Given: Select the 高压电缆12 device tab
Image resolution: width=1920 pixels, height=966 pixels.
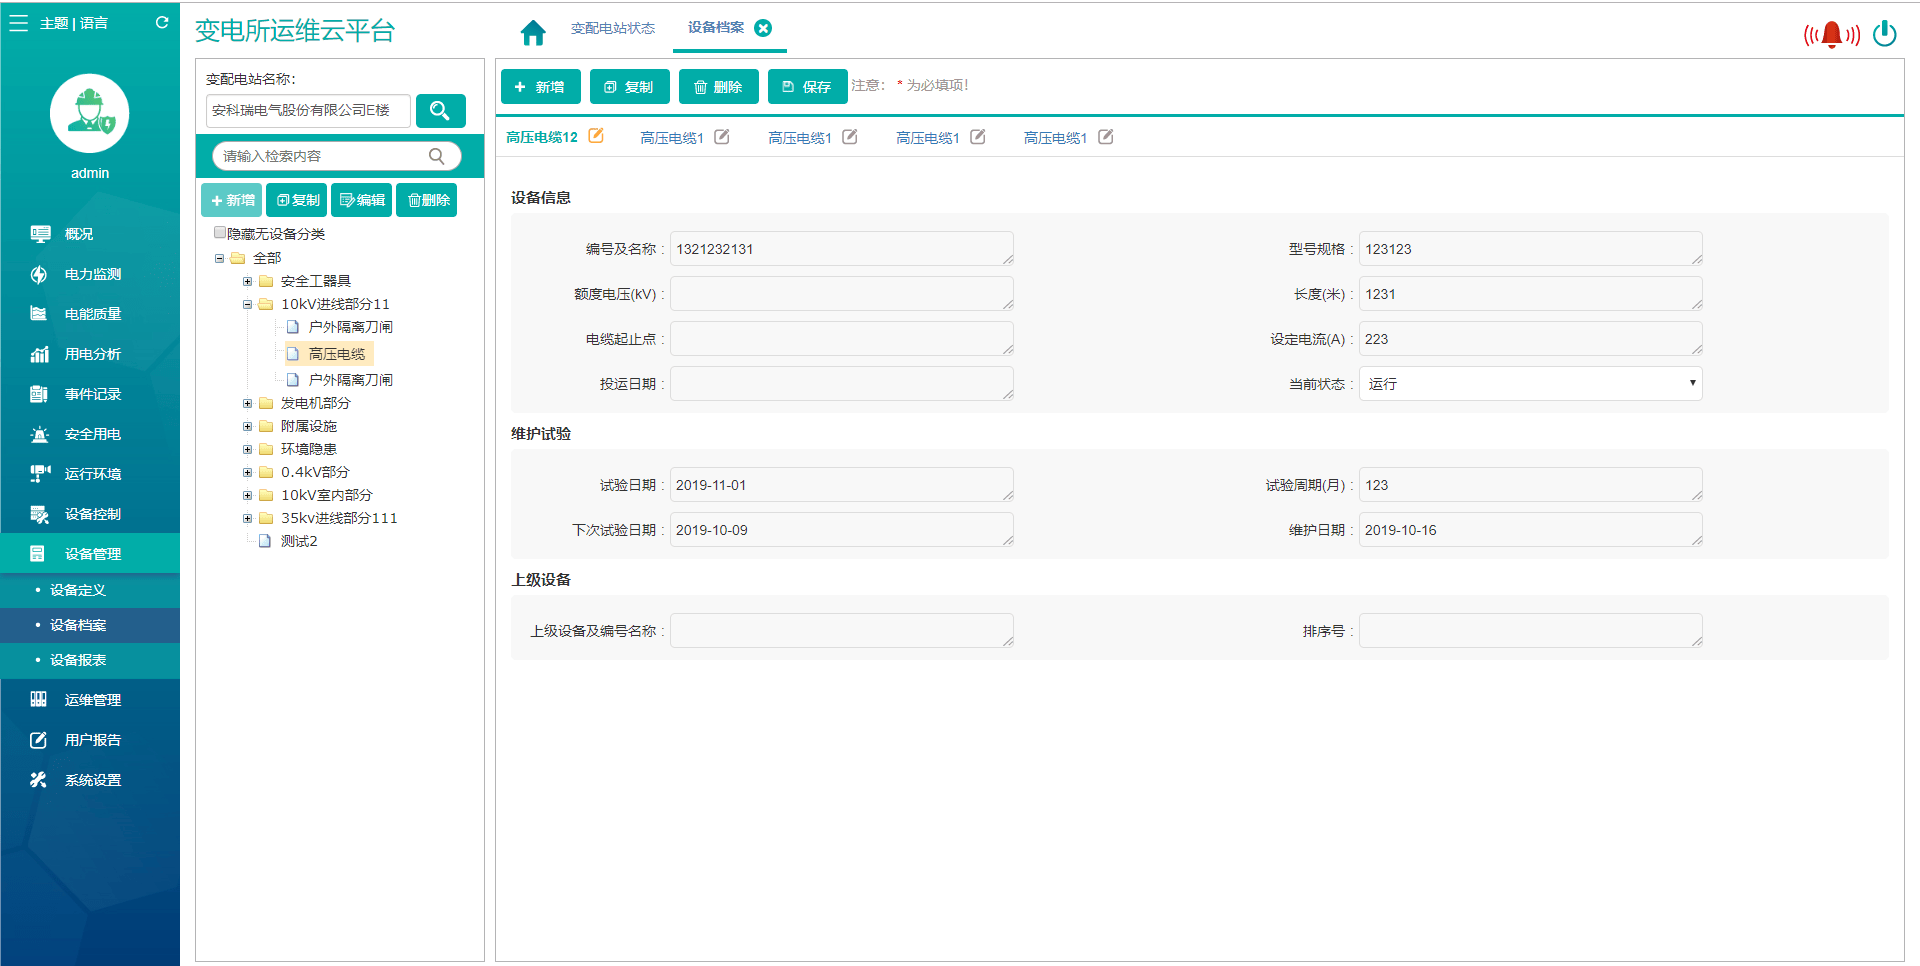Looking at the screenshot, I should pyautogui.click(x=541, y=138).
